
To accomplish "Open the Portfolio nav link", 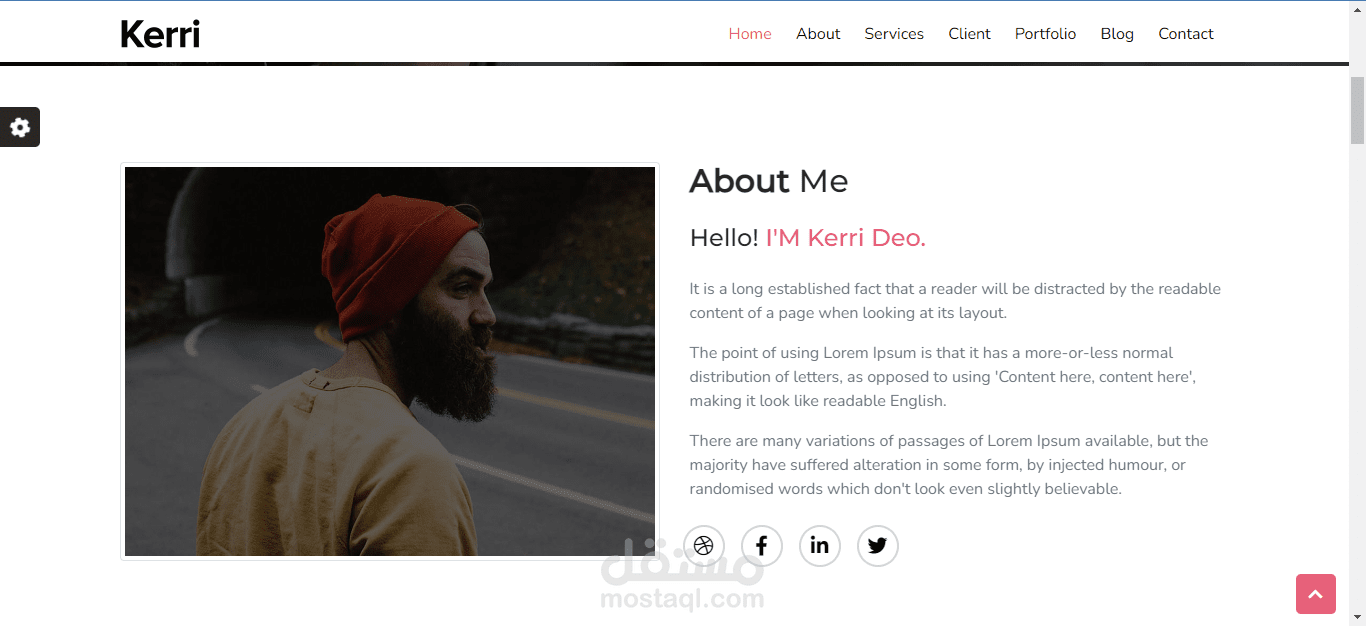I will point(1045,34).
